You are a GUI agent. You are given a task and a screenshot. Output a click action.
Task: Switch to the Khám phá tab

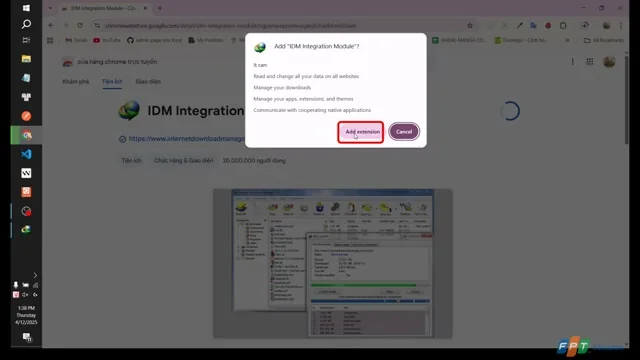pos(76,82)
